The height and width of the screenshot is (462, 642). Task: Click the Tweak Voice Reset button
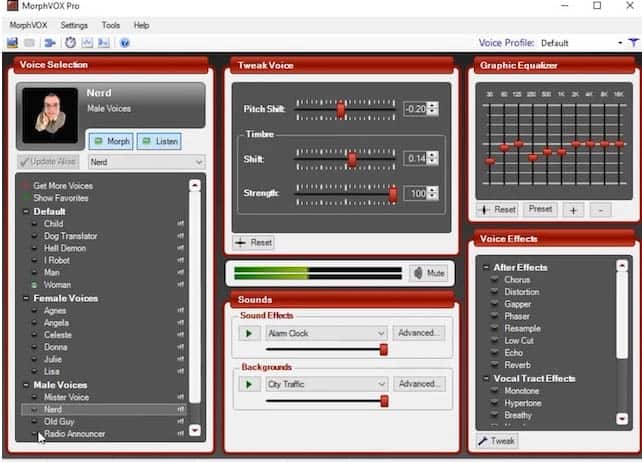pyautogui.click(x=253, y=243)
